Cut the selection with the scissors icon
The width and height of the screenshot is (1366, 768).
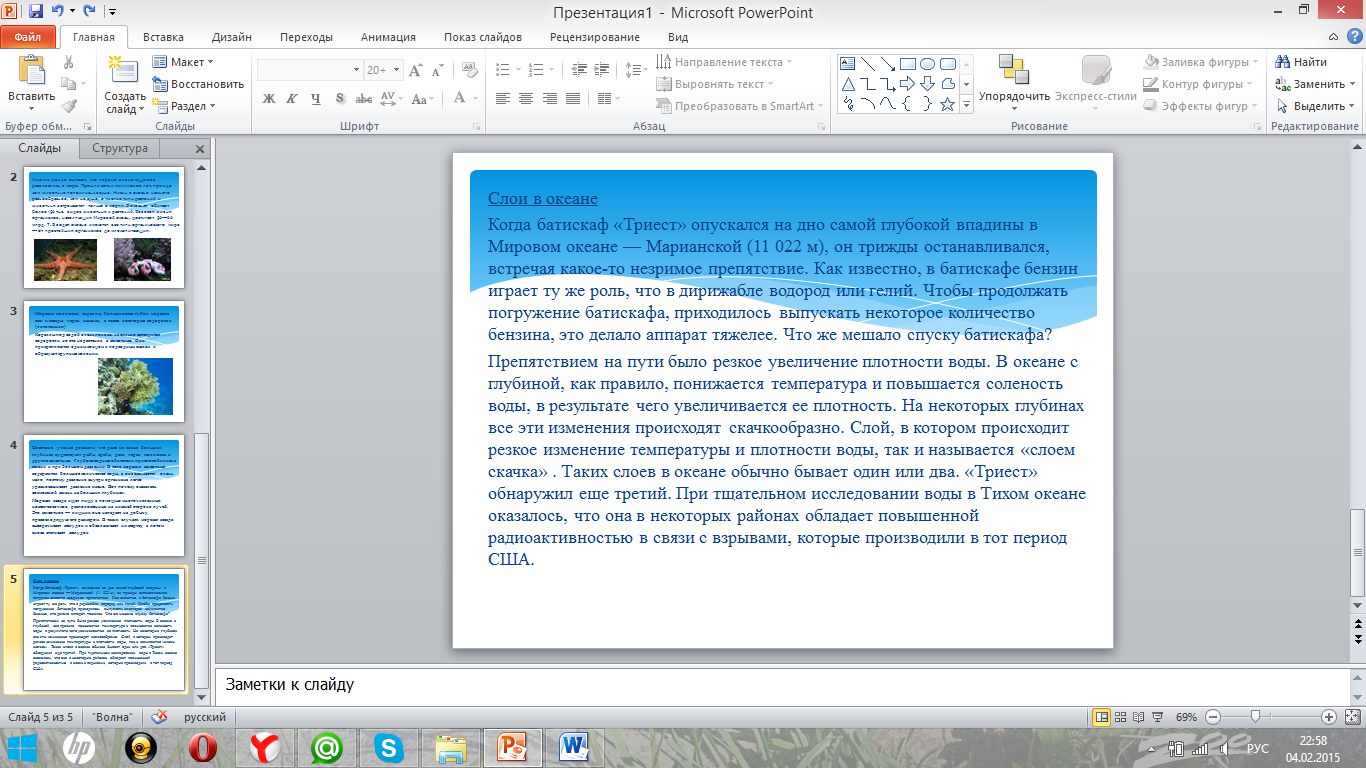pos(68,62)
